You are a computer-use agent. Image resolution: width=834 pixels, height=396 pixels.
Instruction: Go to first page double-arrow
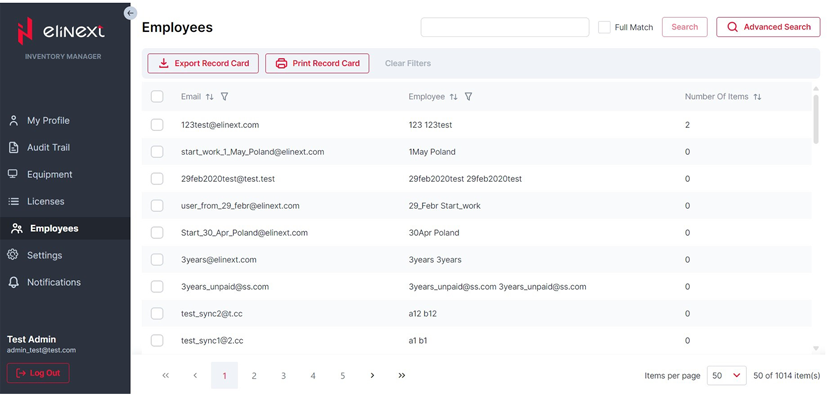coord(165,375)
